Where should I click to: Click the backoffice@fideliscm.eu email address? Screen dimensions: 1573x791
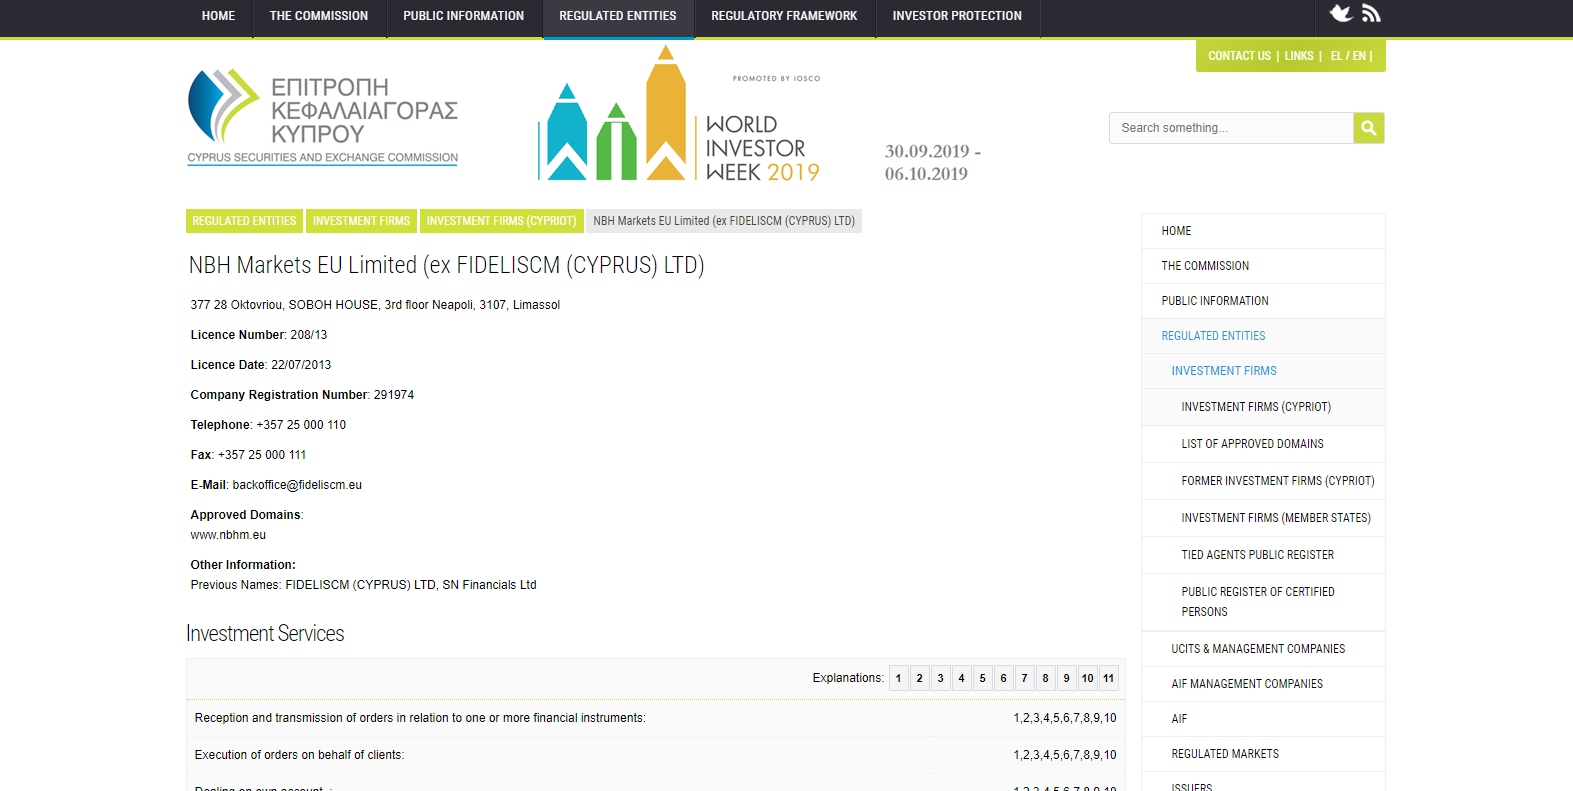click(x=297, y=485)
